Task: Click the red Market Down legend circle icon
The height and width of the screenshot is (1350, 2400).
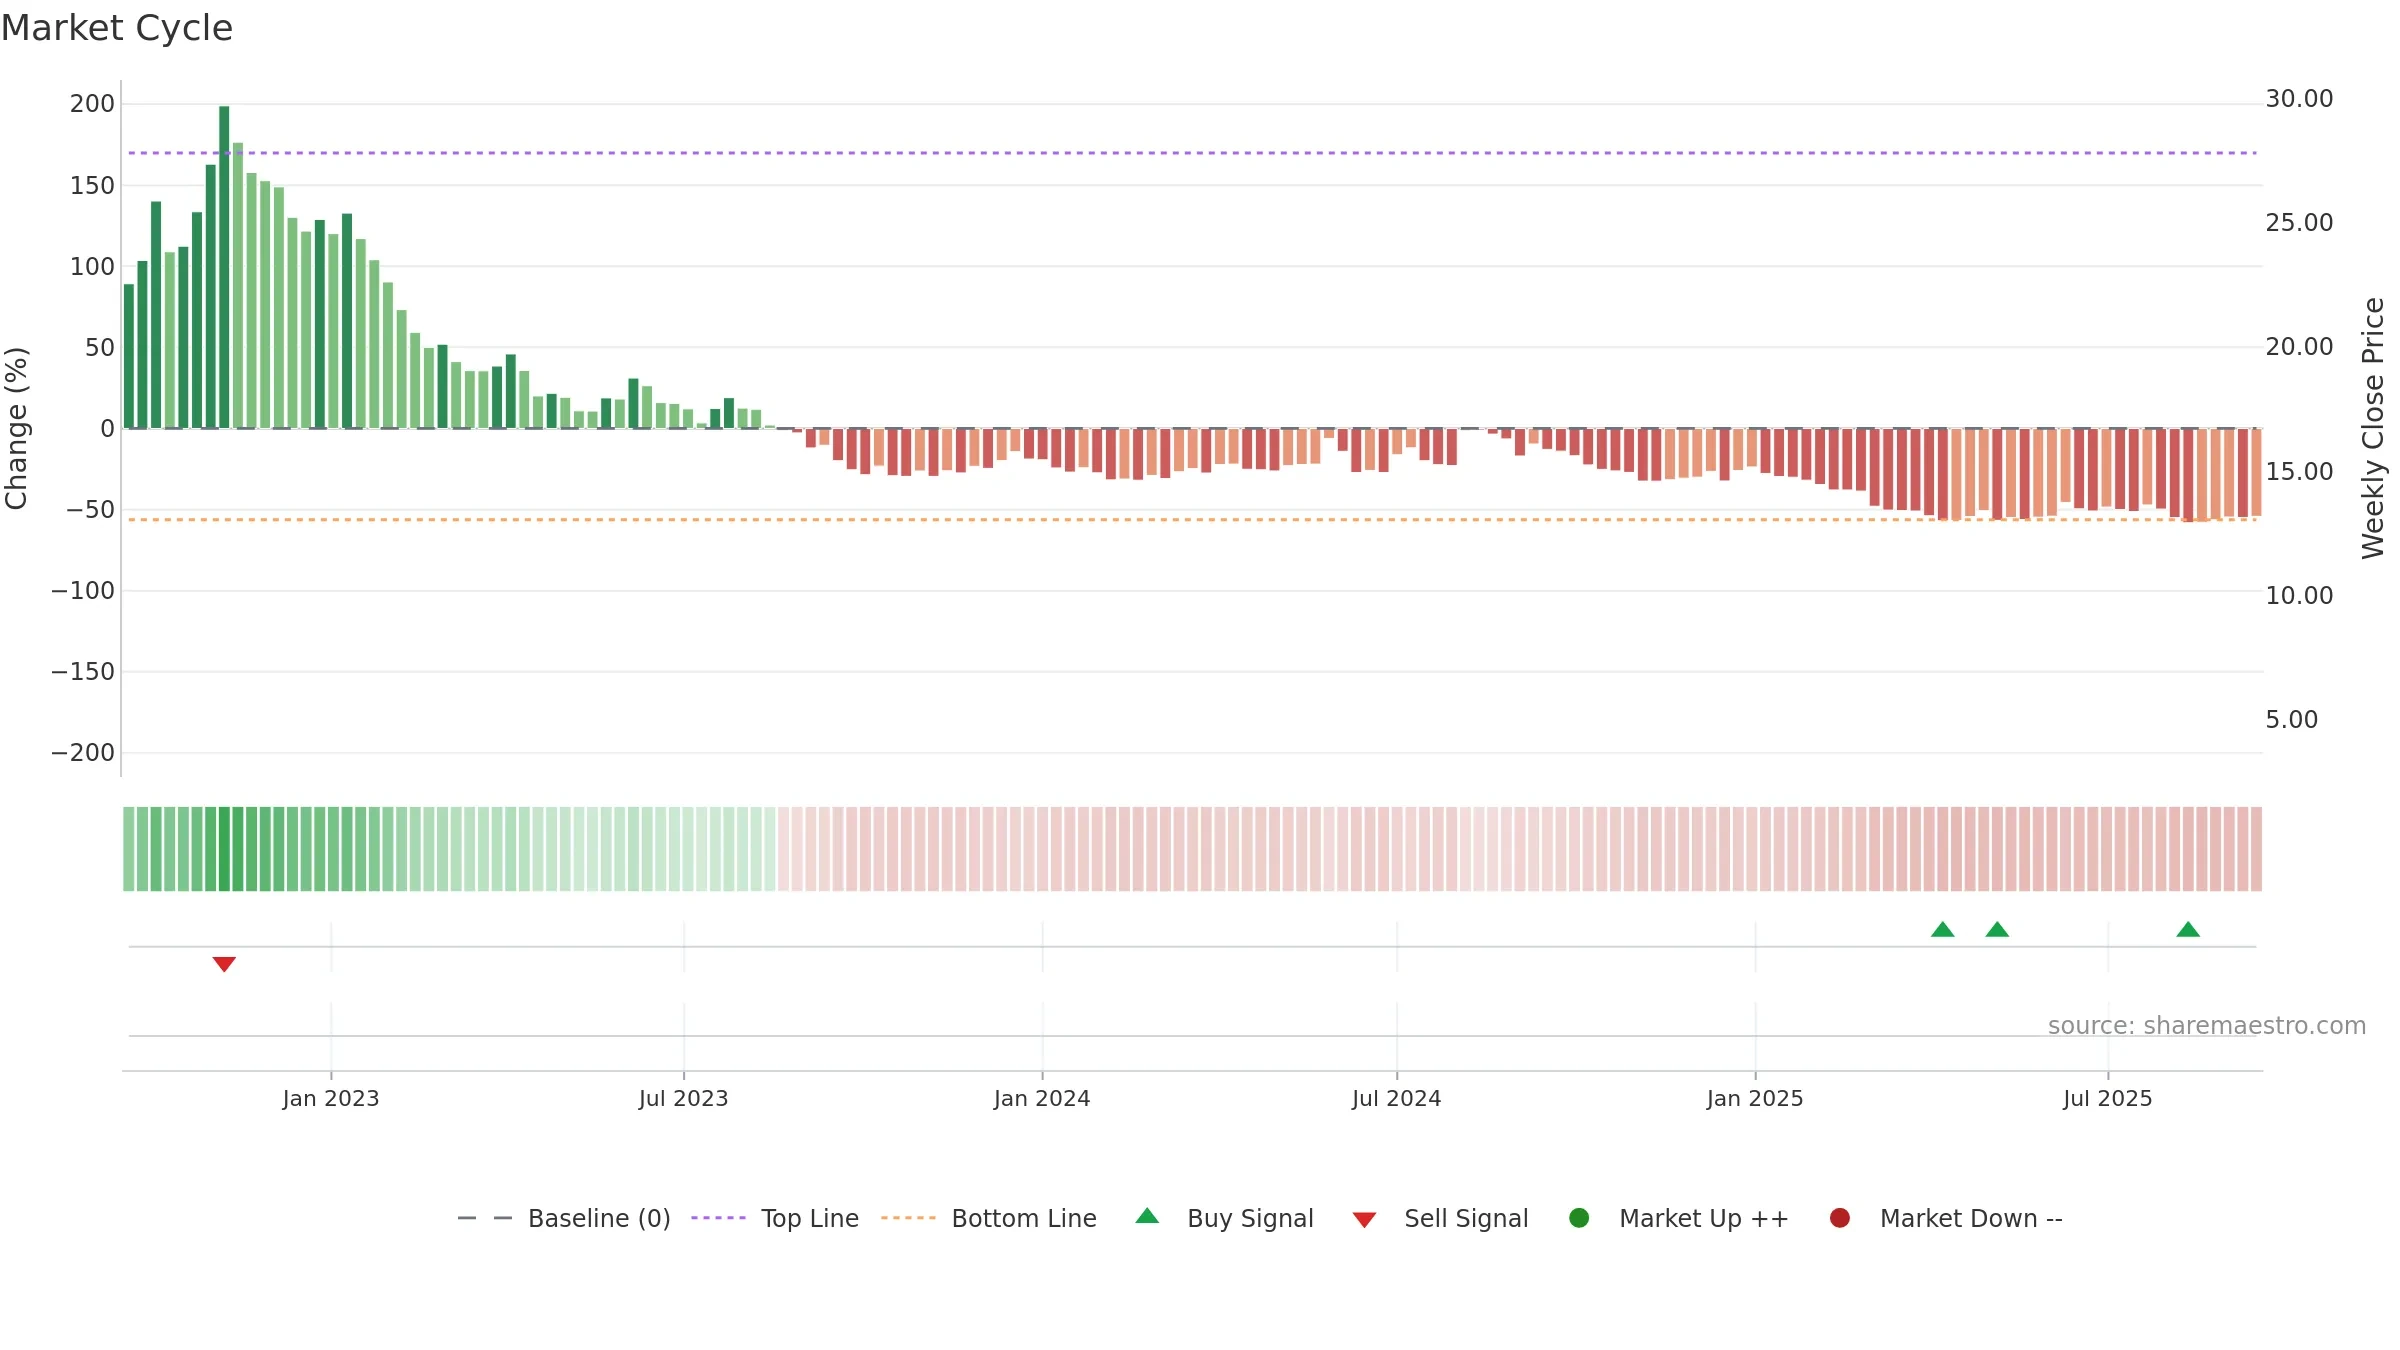Action: point(1839,1218)
